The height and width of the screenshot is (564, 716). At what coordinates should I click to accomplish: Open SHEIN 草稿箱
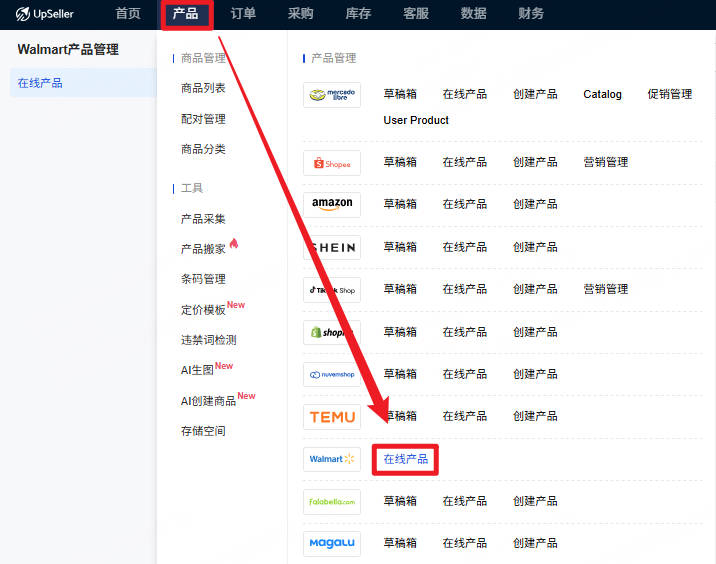[x=400, y=248]
